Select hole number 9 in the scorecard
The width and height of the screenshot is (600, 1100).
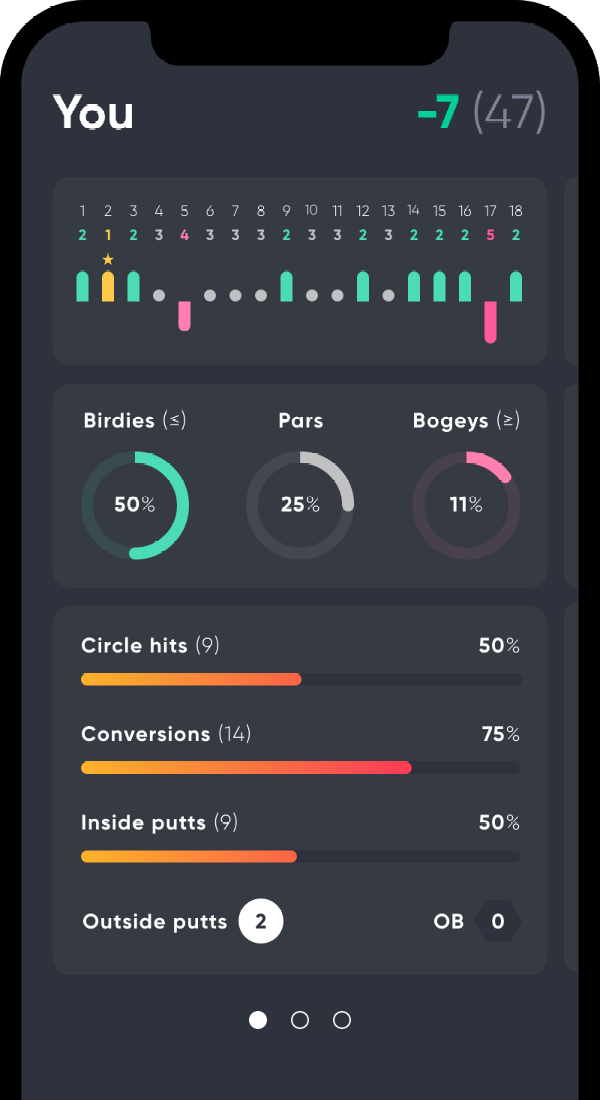point(286,211)
